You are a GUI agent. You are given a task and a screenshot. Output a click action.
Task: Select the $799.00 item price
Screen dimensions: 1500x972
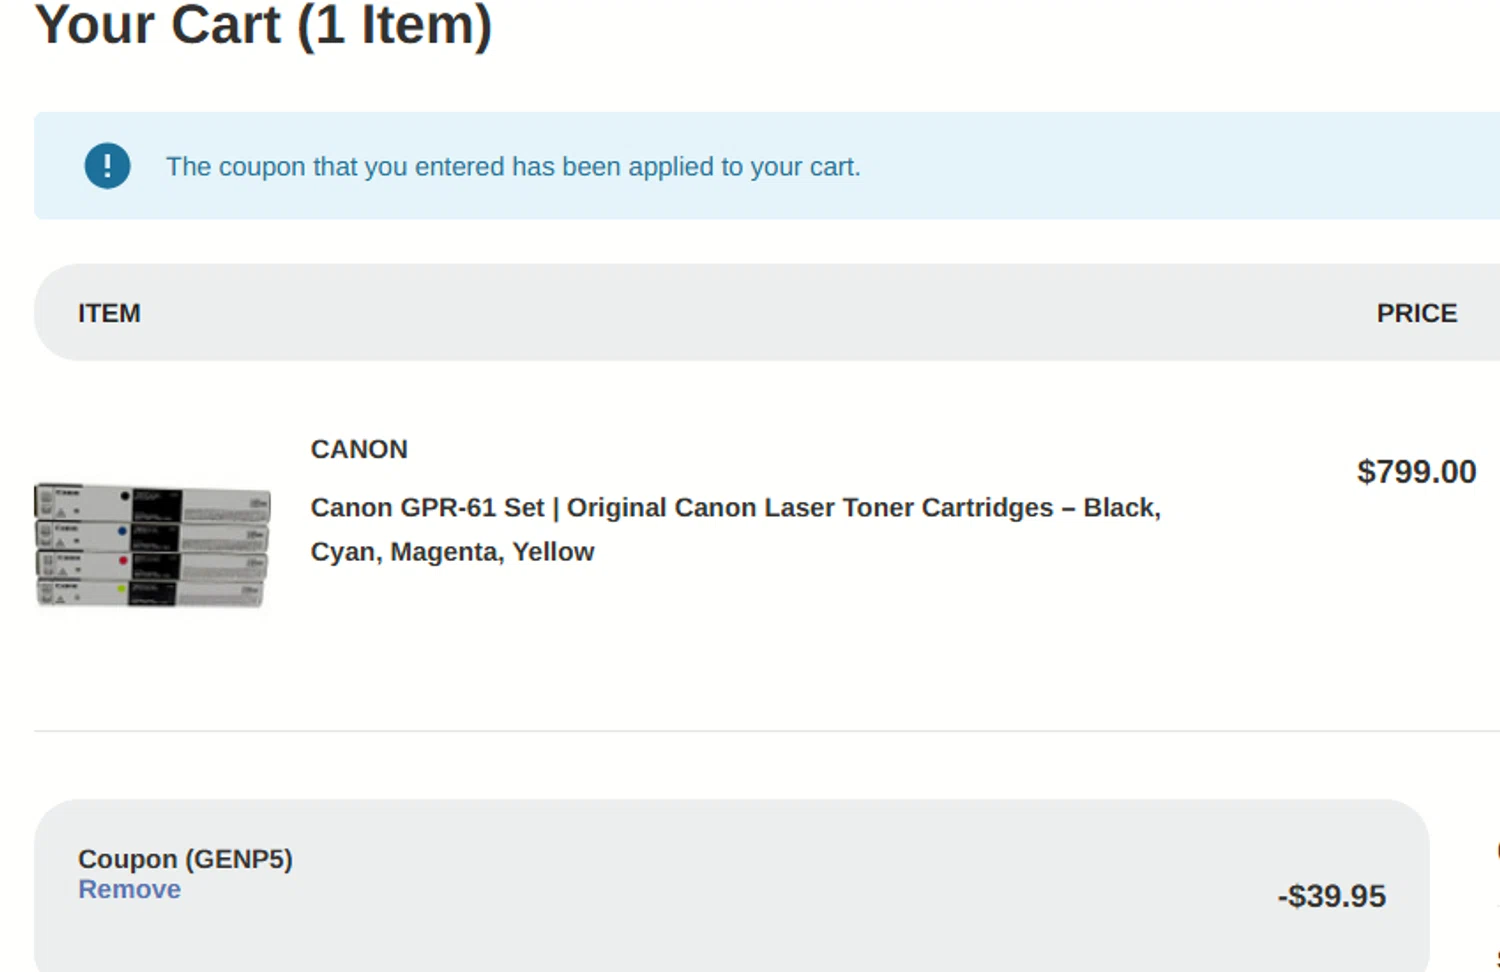click(1416, 471)
